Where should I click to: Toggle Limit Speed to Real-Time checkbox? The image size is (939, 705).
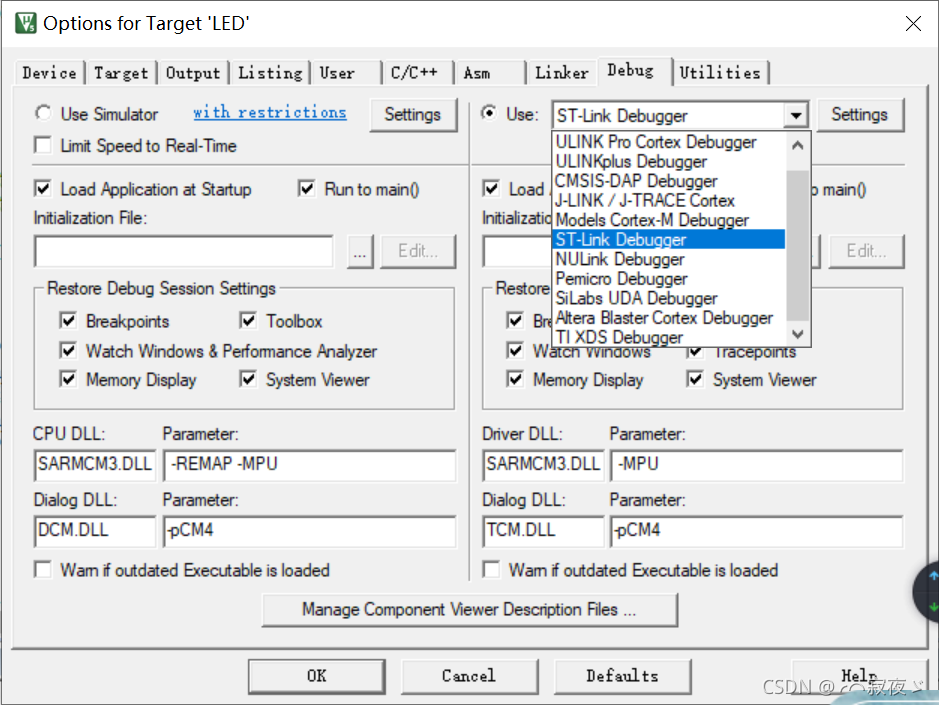point(43,146)
